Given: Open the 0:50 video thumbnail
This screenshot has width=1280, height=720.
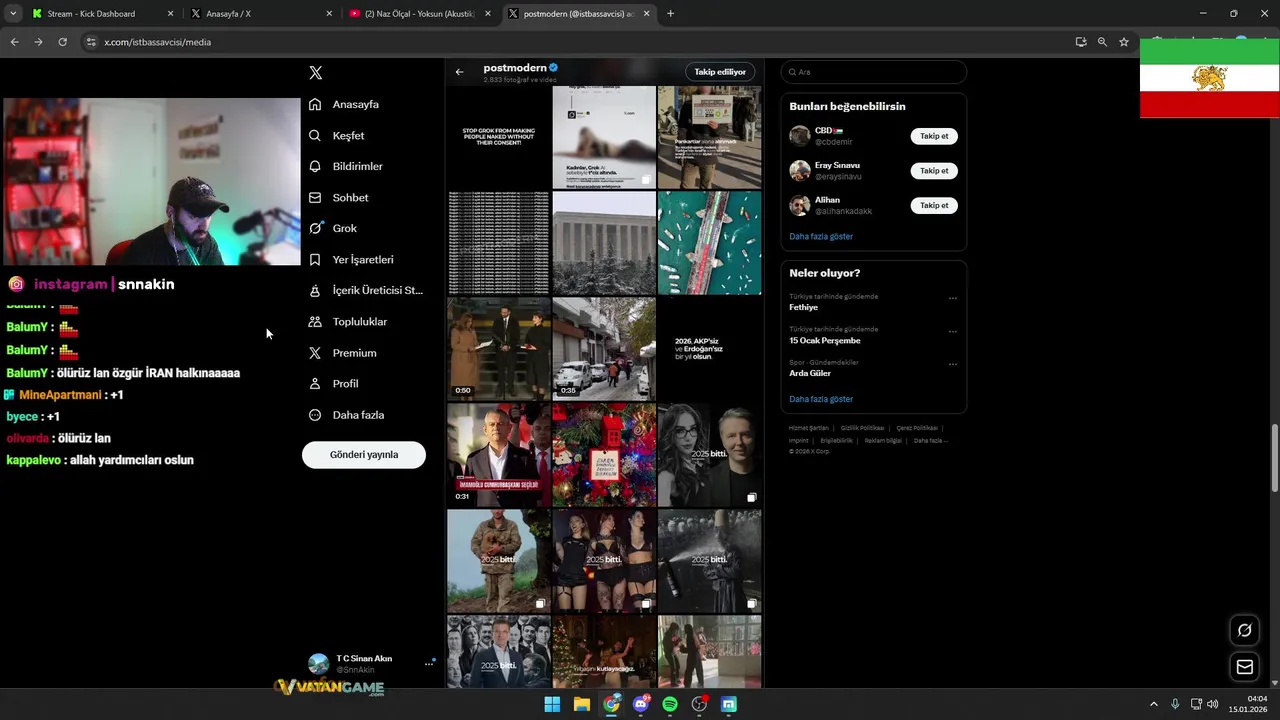Looking at the screenshot, I should (x=499, y=349).
